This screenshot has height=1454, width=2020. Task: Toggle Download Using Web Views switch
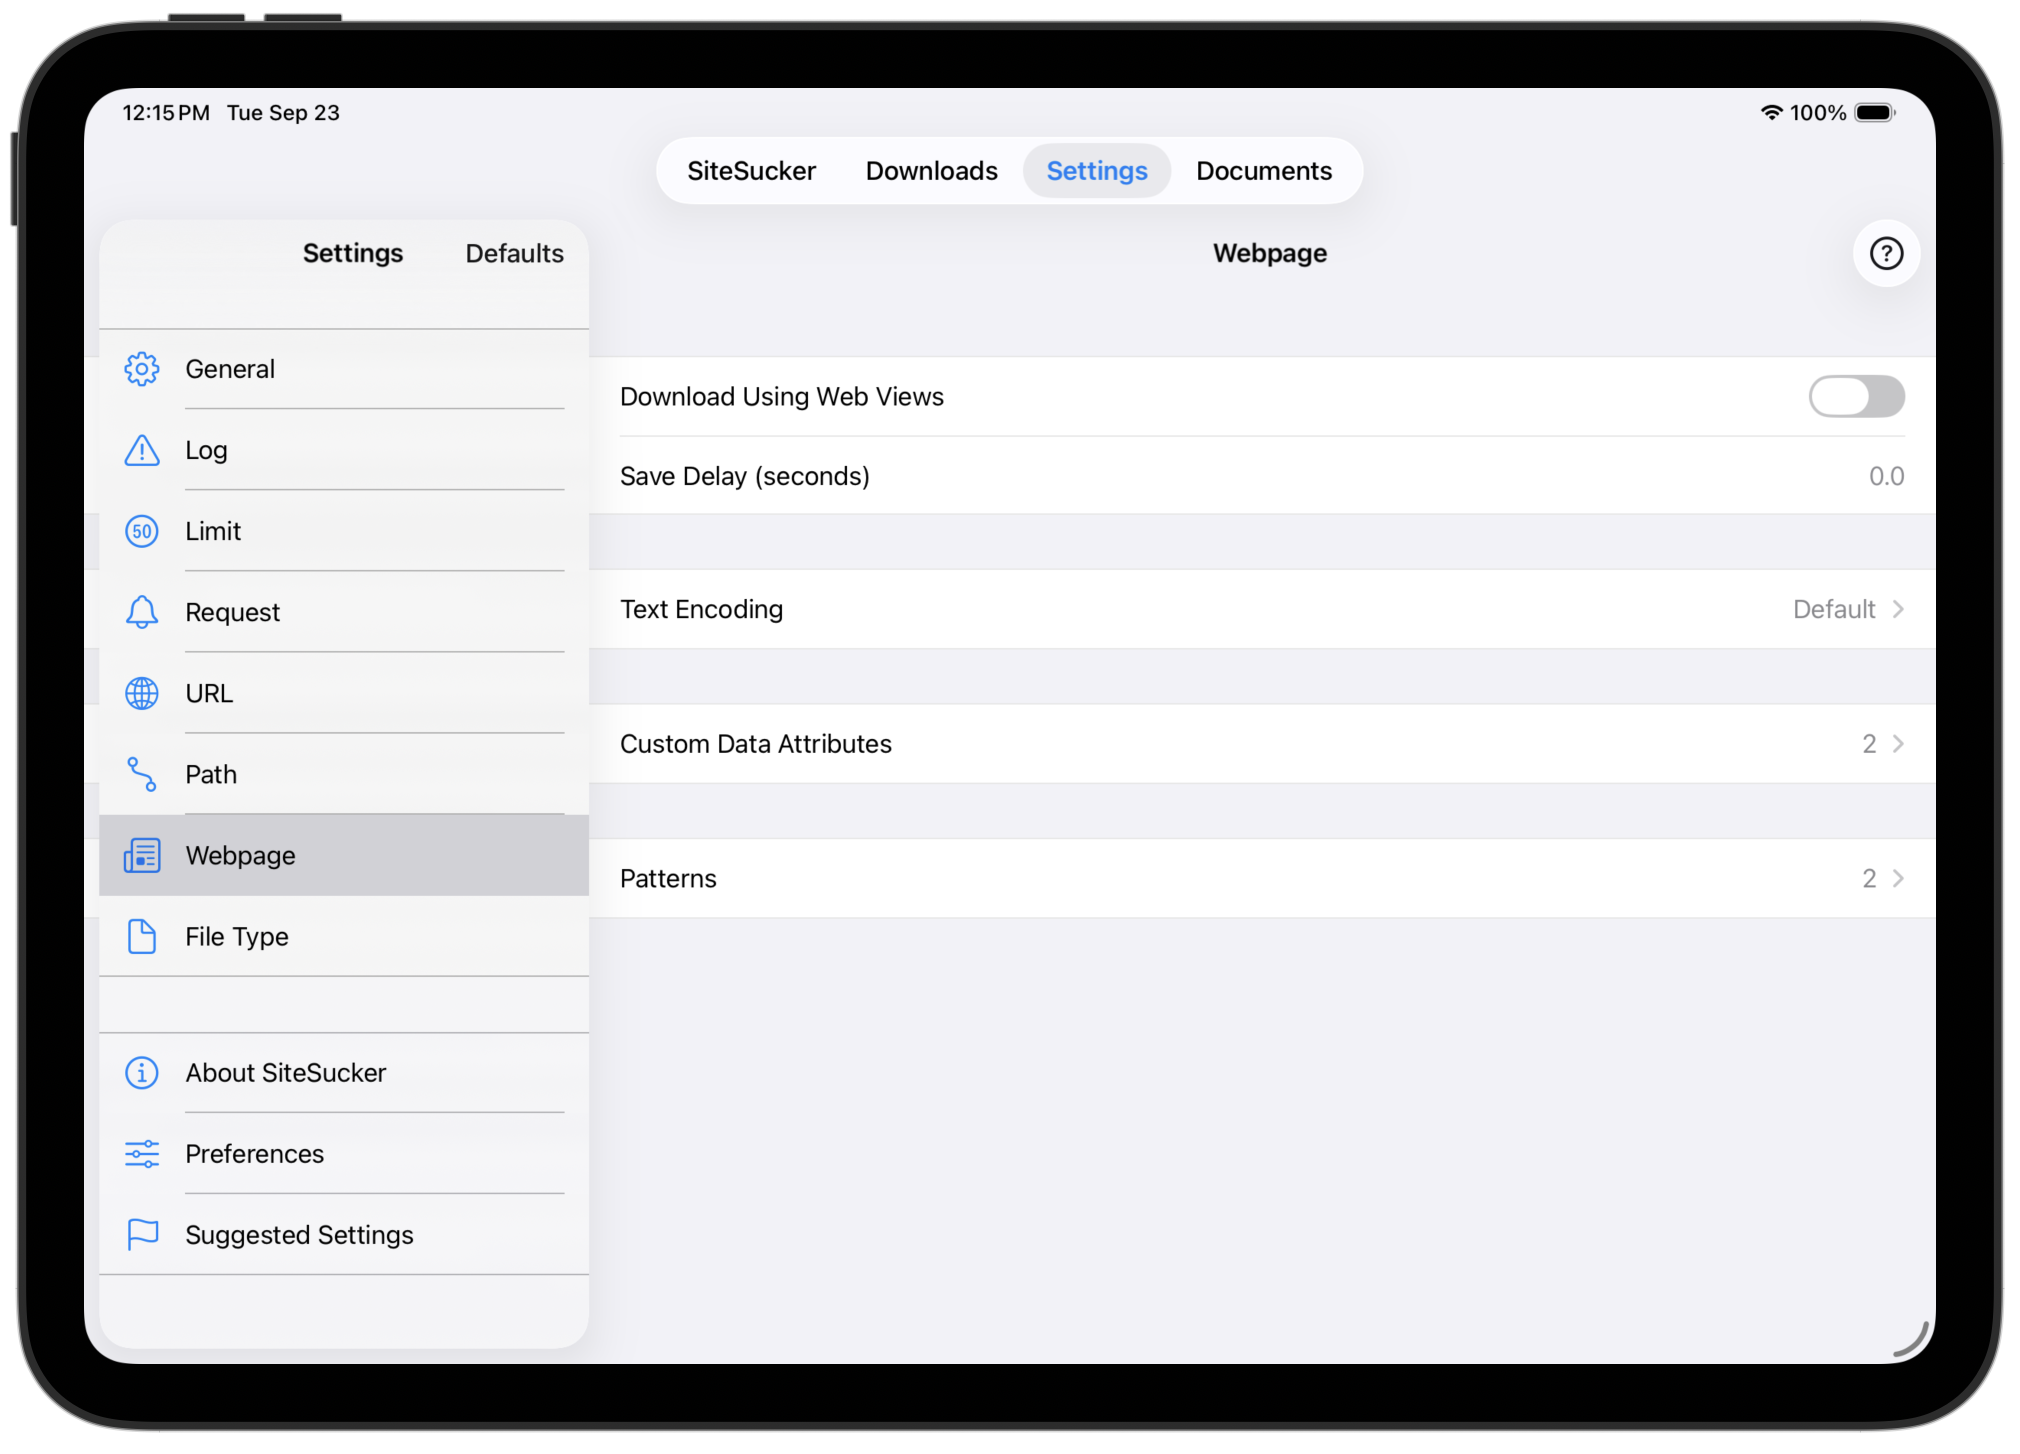pos(1856,396)
